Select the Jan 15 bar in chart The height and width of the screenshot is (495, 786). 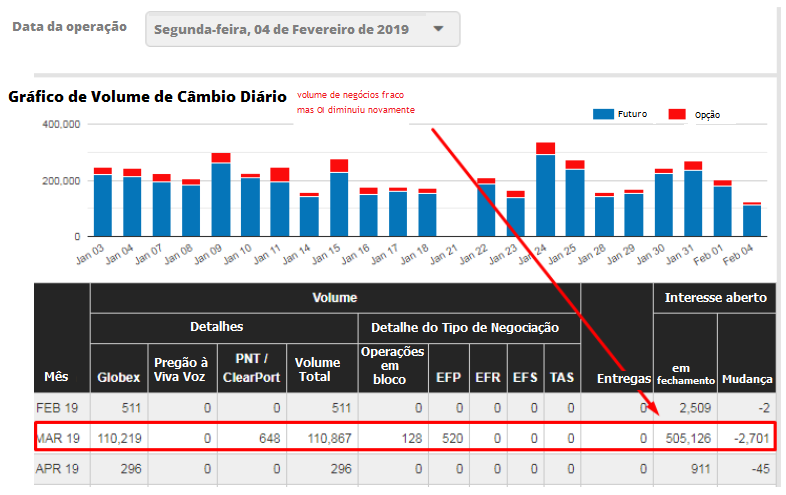pyautogui.click(x=339, y=203)
